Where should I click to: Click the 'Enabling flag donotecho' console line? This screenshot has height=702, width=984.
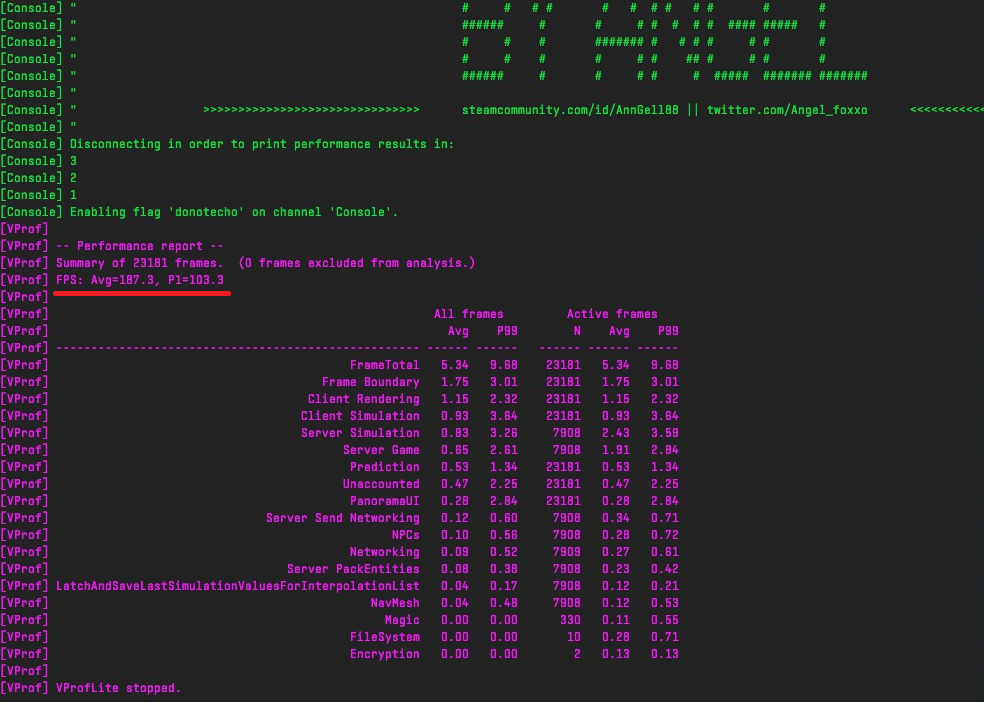(234, 212)
